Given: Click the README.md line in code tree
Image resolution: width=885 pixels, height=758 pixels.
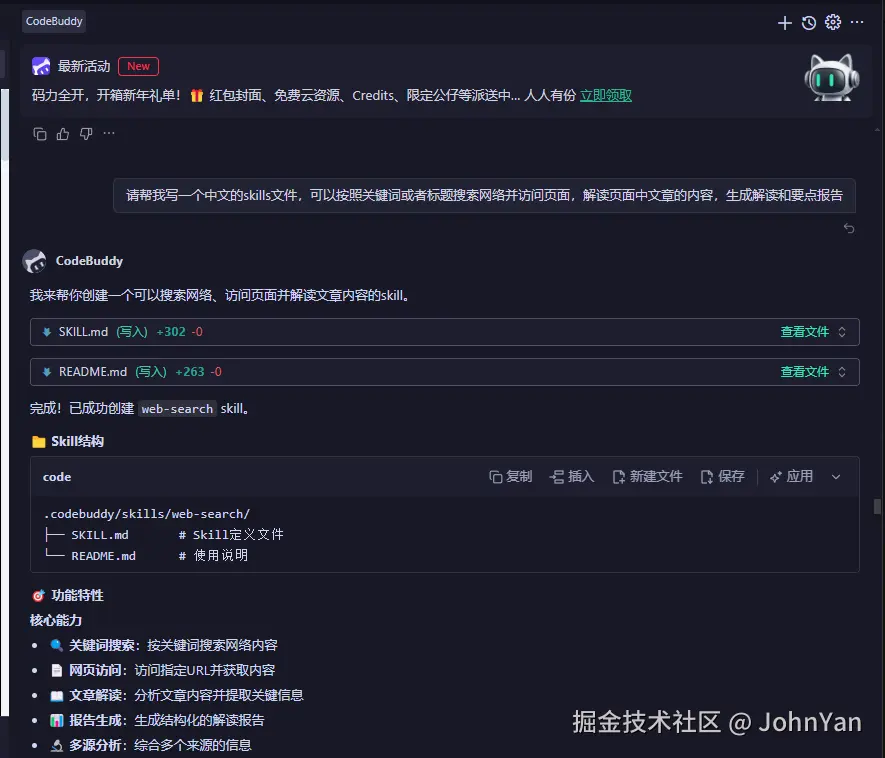Looking at the screenshot, I should point(146,556).
